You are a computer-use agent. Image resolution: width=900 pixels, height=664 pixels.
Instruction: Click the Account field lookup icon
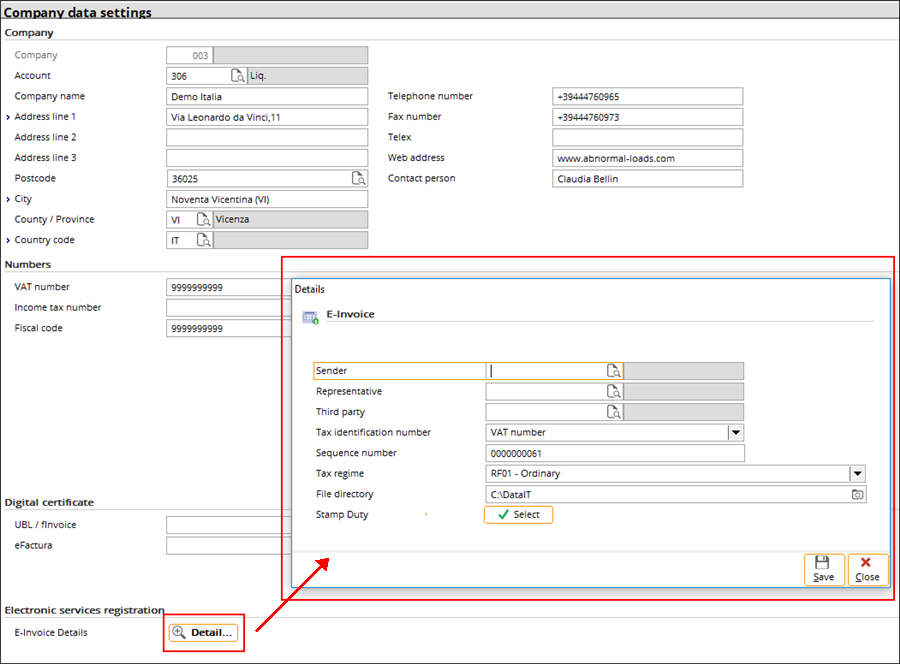pos(238,76)
